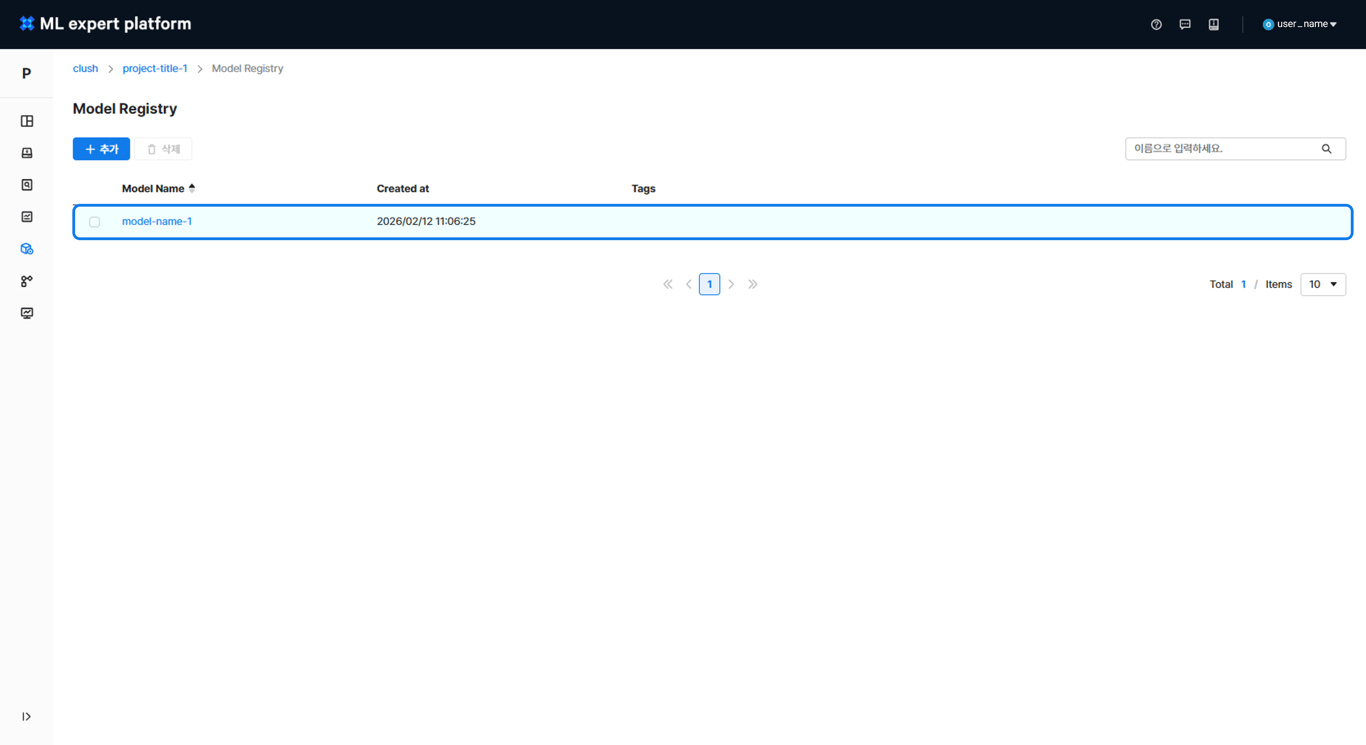
Task: Select the Model Registry cube icon in sidebar
Action: click(x=27, y=249)
